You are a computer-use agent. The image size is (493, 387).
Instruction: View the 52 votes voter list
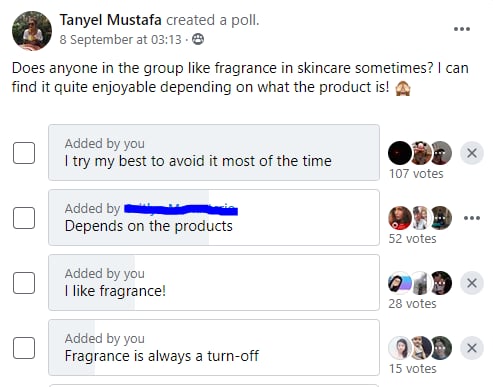(x=412, y=239)
